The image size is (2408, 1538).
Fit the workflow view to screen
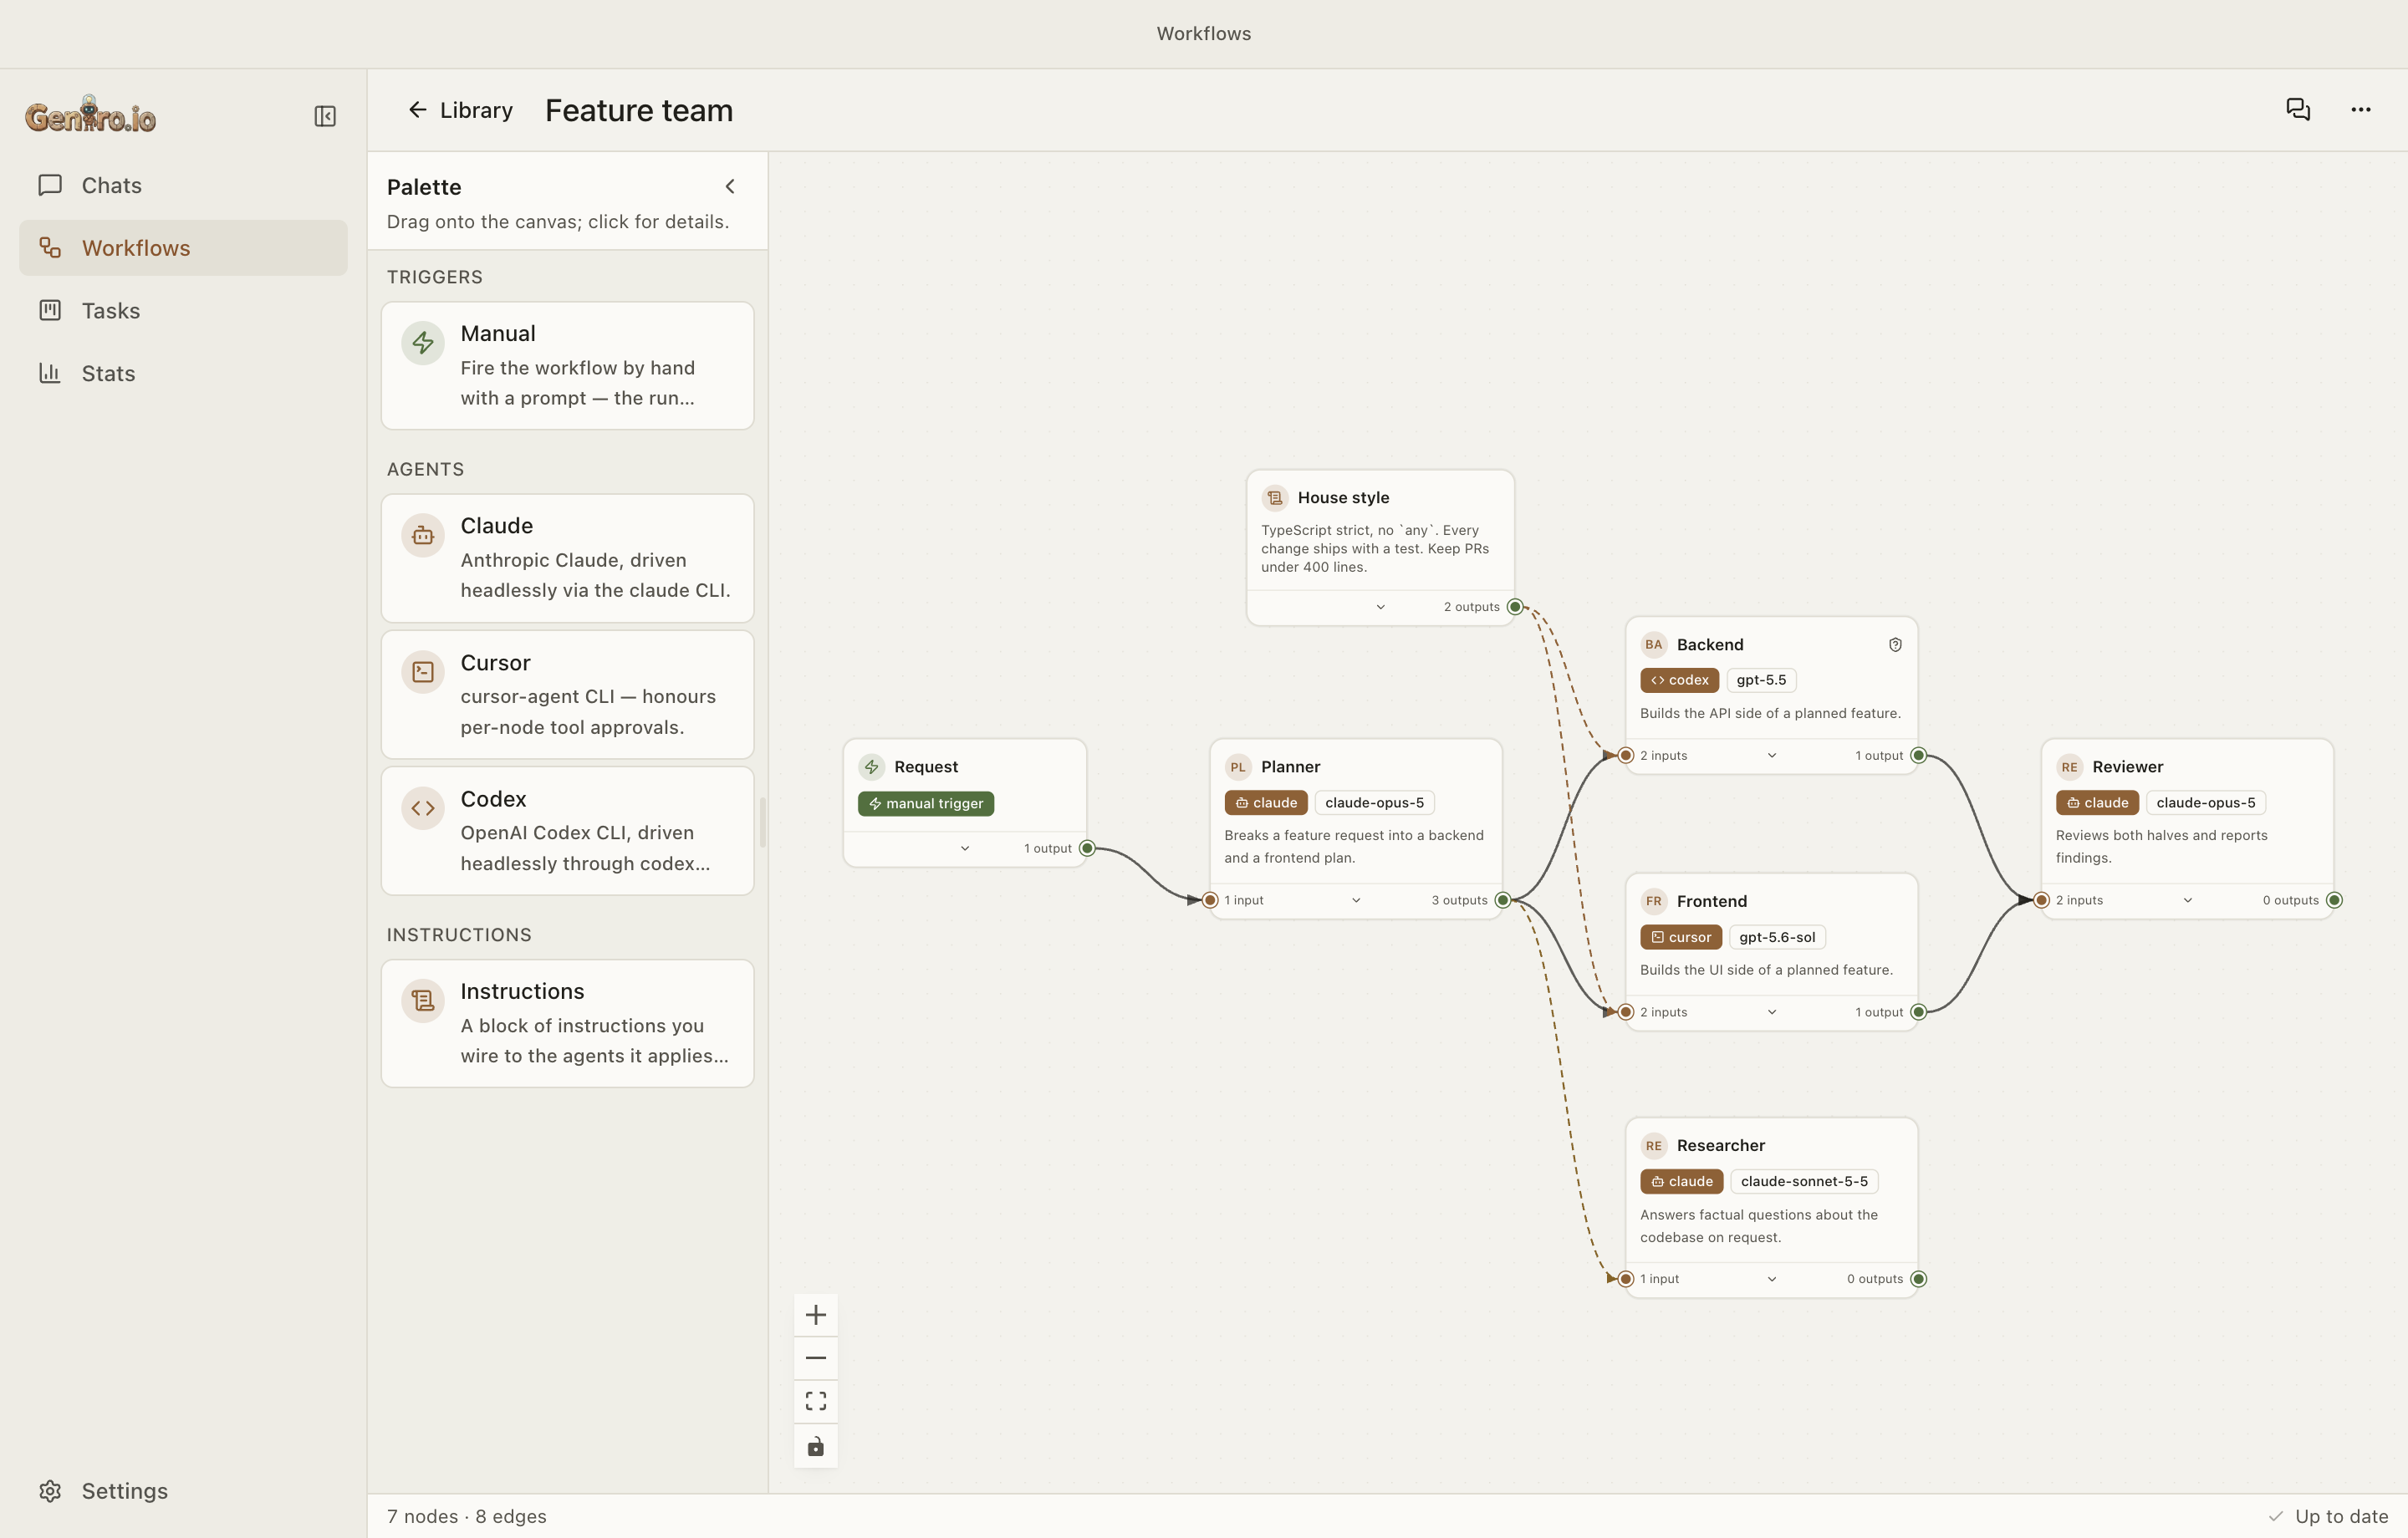click(x=816, y=1401)
